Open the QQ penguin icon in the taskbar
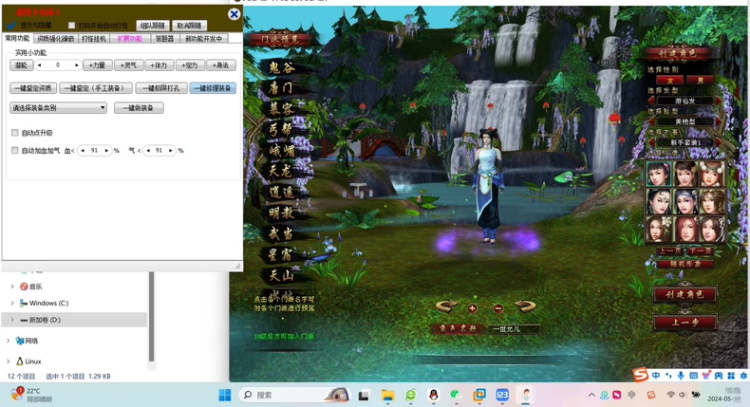 point(435,395)
